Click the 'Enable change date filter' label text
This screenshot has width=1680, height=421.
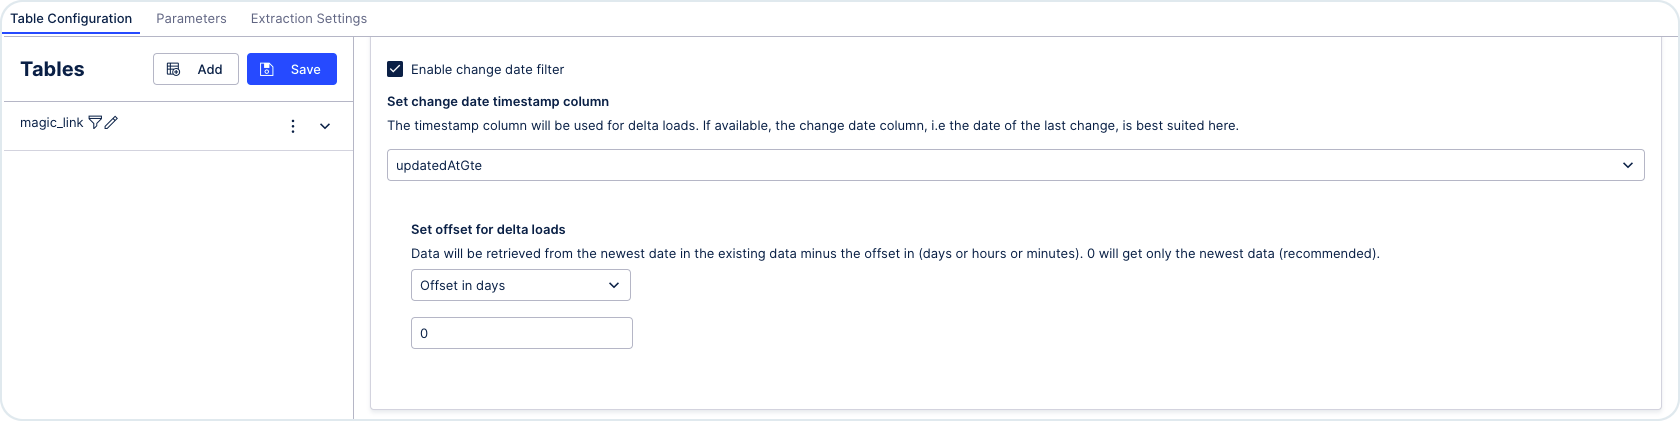pyautogui.click(x=487, y=69)
